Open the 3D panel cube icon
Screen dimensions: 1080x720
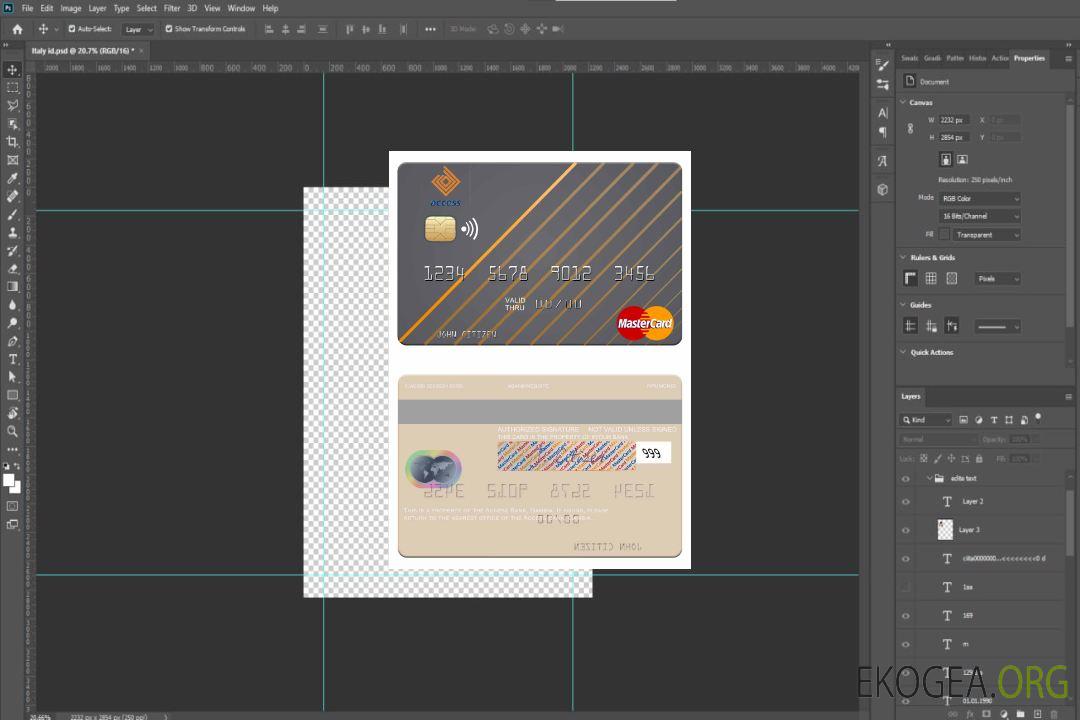(x=883, y=189)
